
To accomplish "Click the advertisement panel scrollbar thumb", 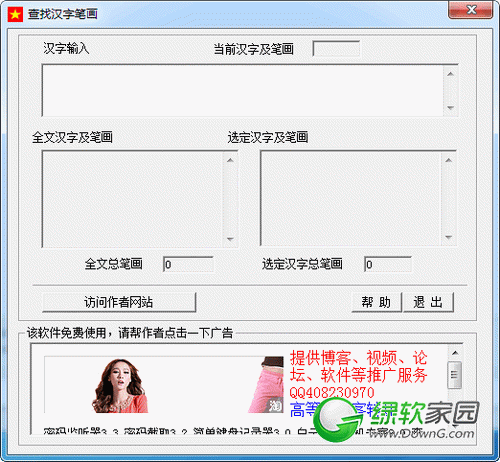I will coord(455,375).
